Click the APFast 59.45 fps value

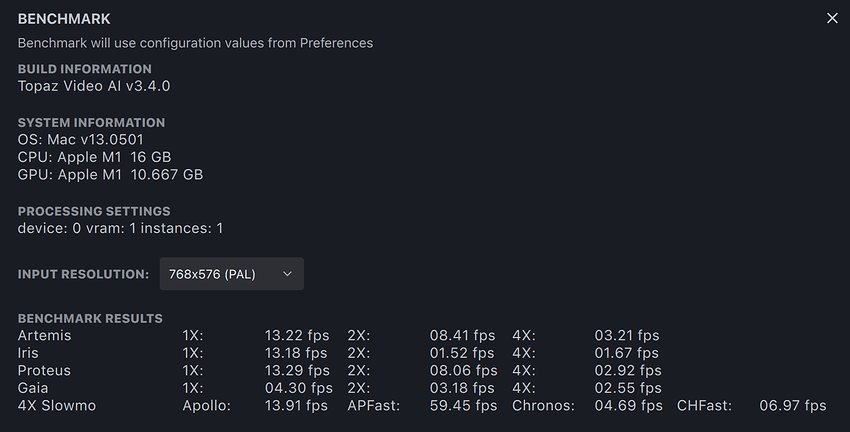click(463, 406)
